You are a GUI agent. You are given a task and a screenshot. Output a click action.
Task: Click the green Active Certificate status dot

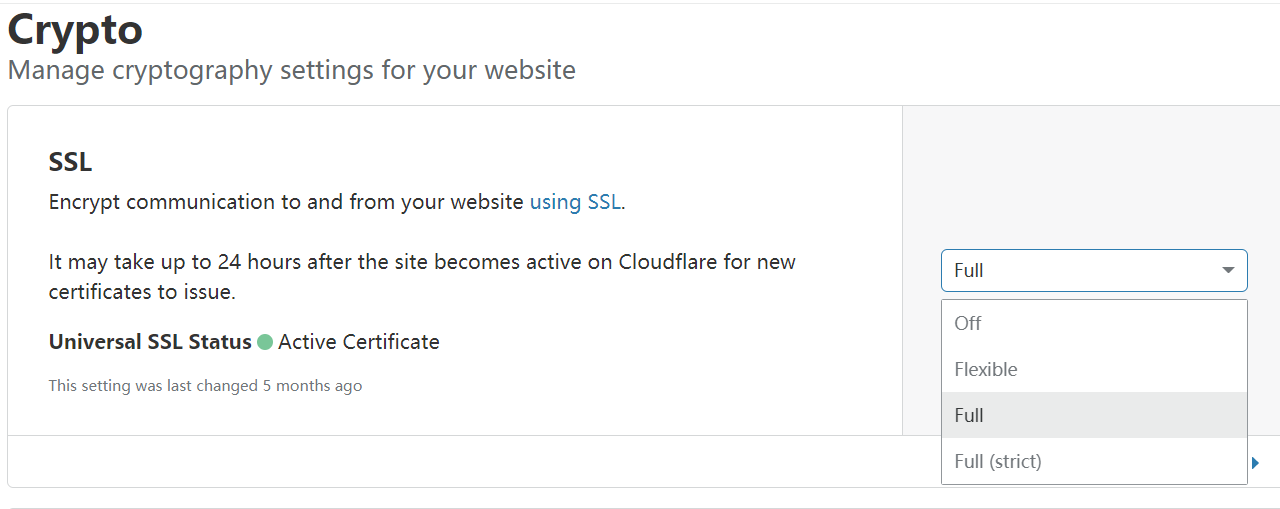[x=265, y=342]
